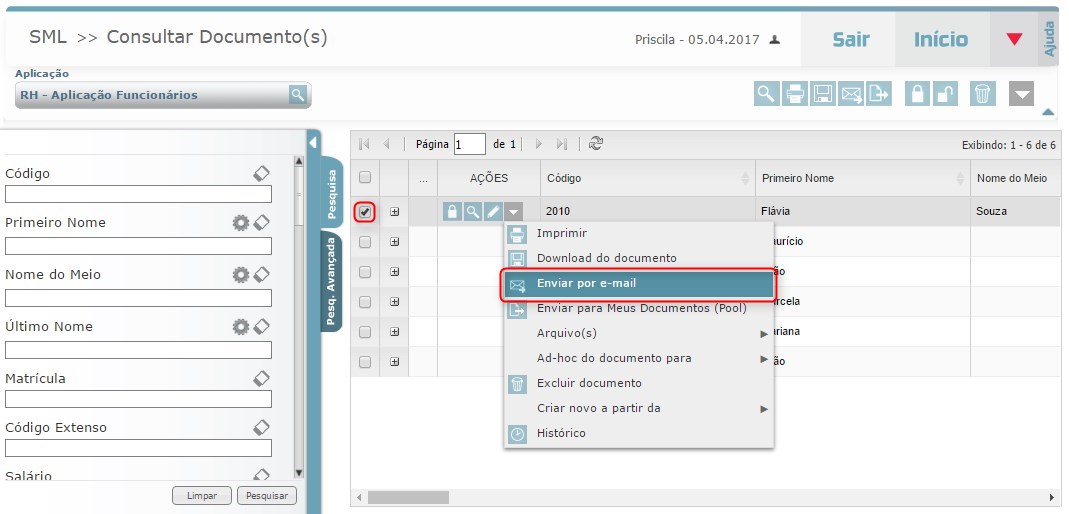The height and width of the screenshot is (514, 1069).
Task: Click the top toolbar search magnifier icon
Action: tap(766, 94)
